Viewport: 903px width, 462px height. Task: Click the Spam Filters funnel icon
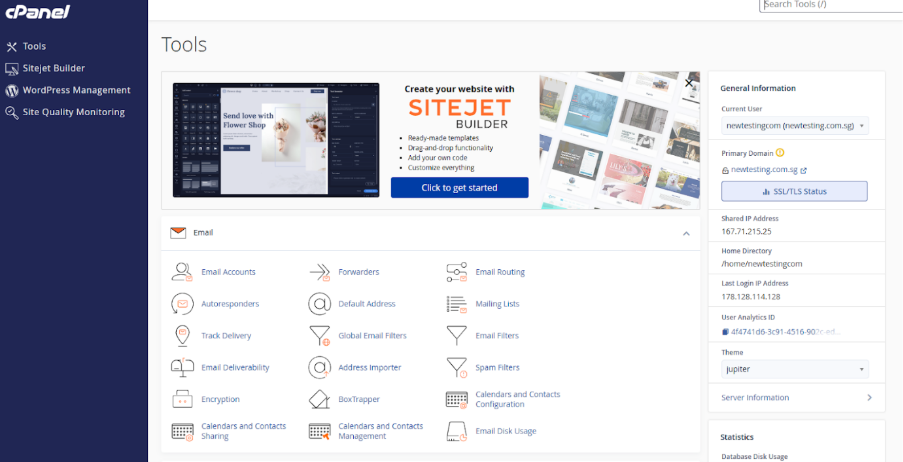pos(456,367)
